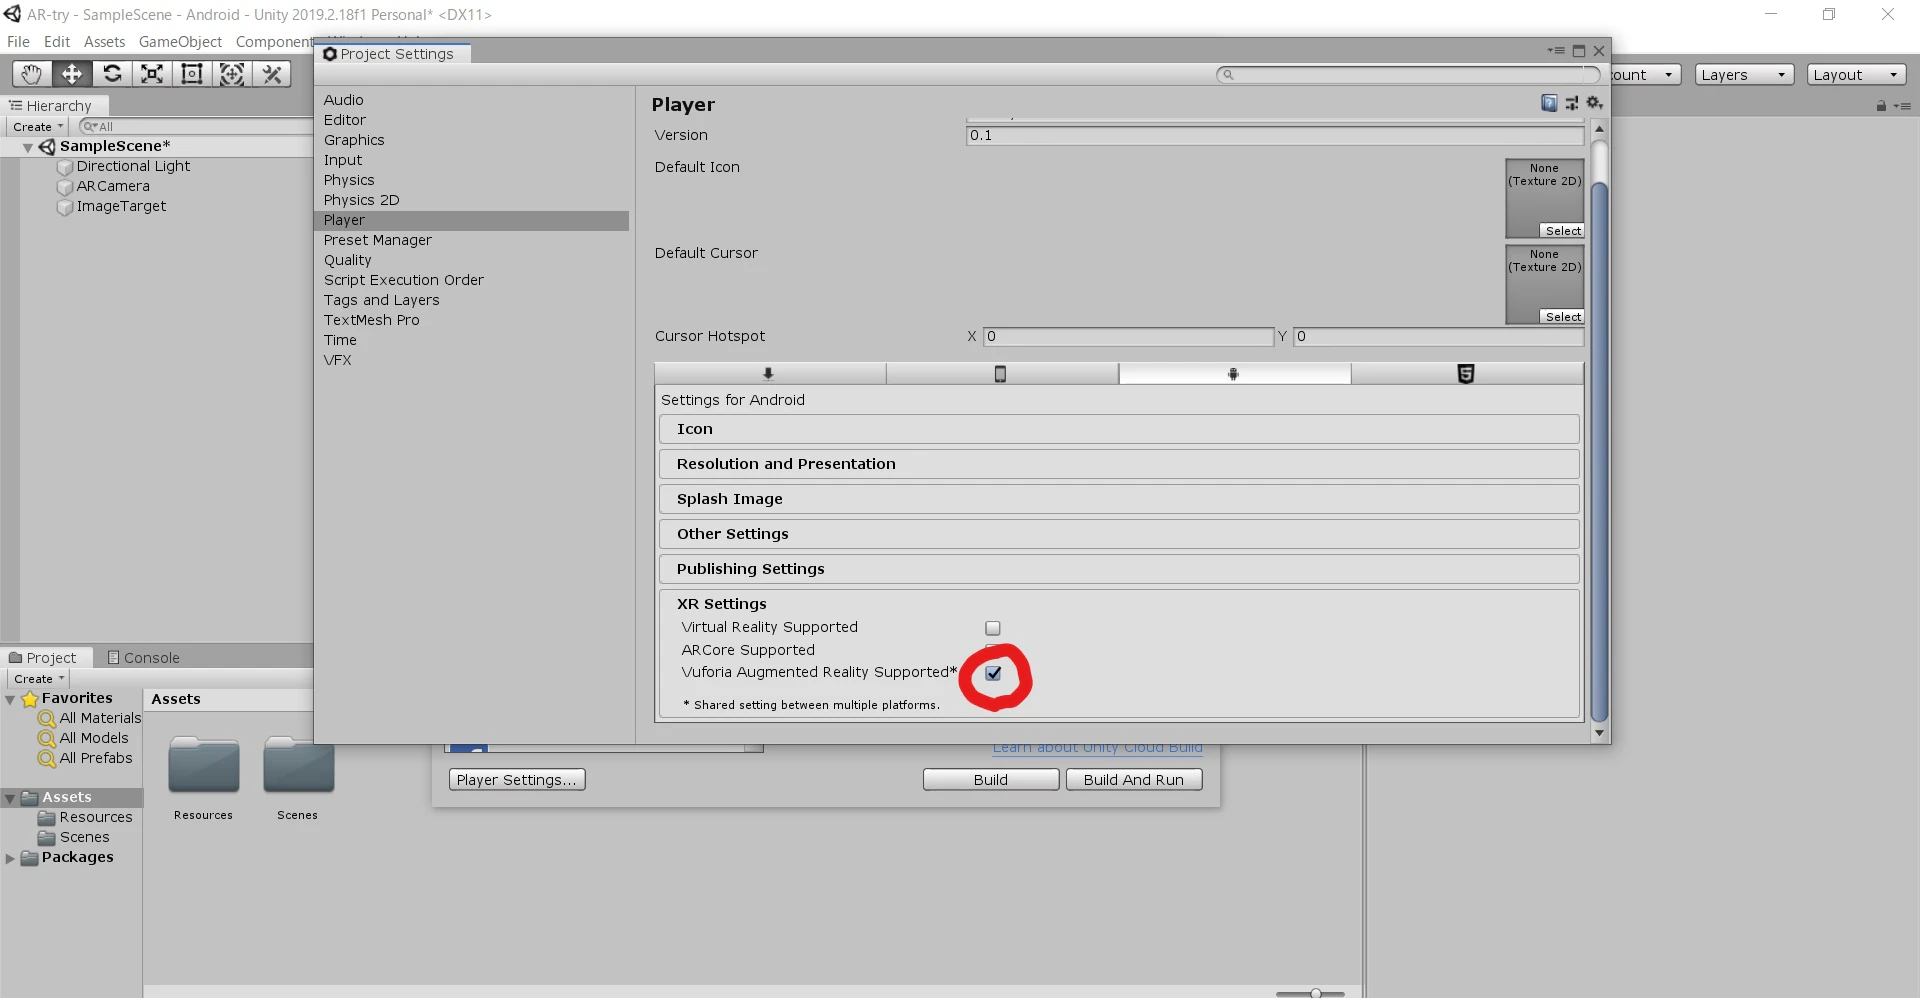Open the Hierarchy Create dropdown
This screenshot has height=998, width=1920.
(x=38, y=127)
